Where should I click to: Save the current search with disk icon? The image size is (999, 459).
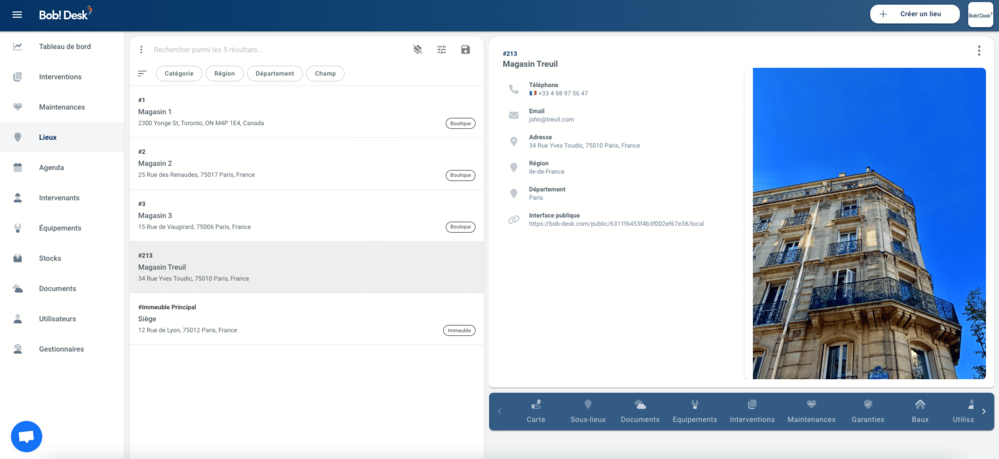[x=465, y=49]
